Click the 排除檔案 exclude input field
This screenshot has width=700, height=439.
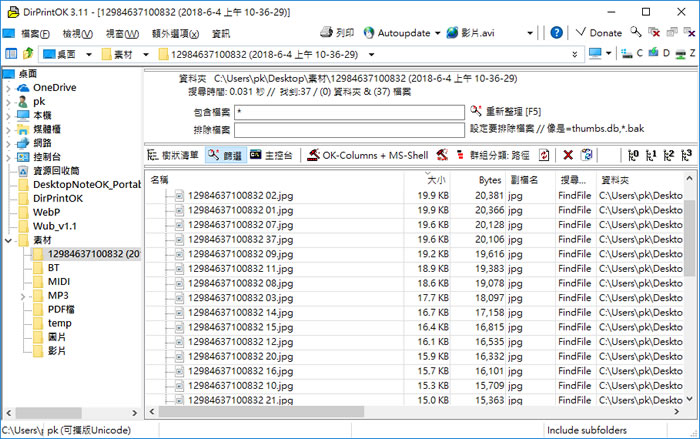coord(349,130)
